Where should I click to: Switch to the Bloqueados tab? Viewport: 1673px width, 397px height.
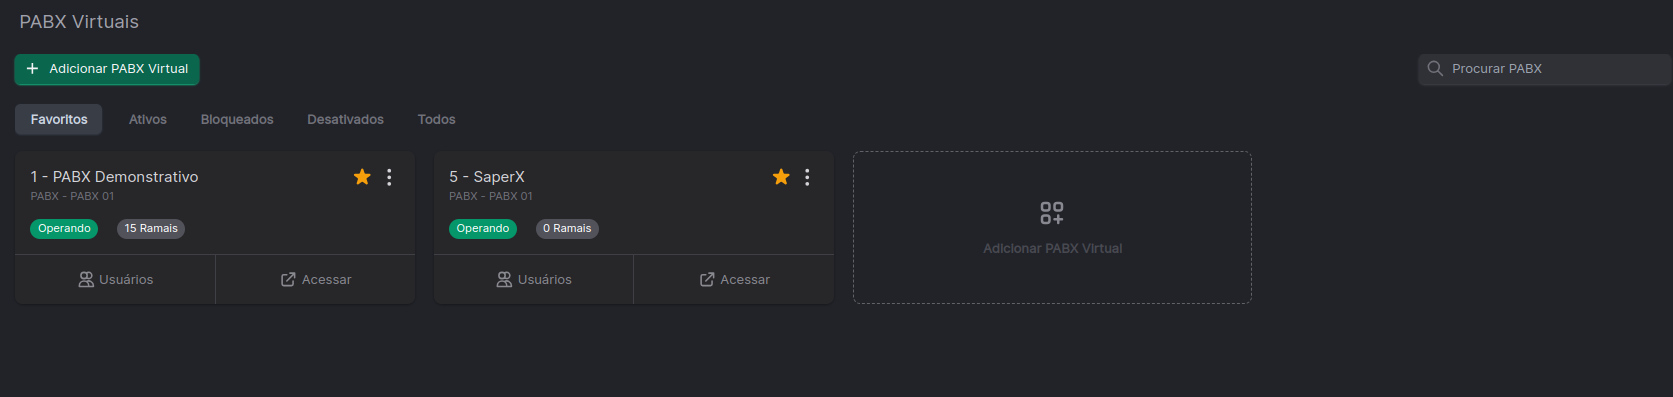click(237, 119)
